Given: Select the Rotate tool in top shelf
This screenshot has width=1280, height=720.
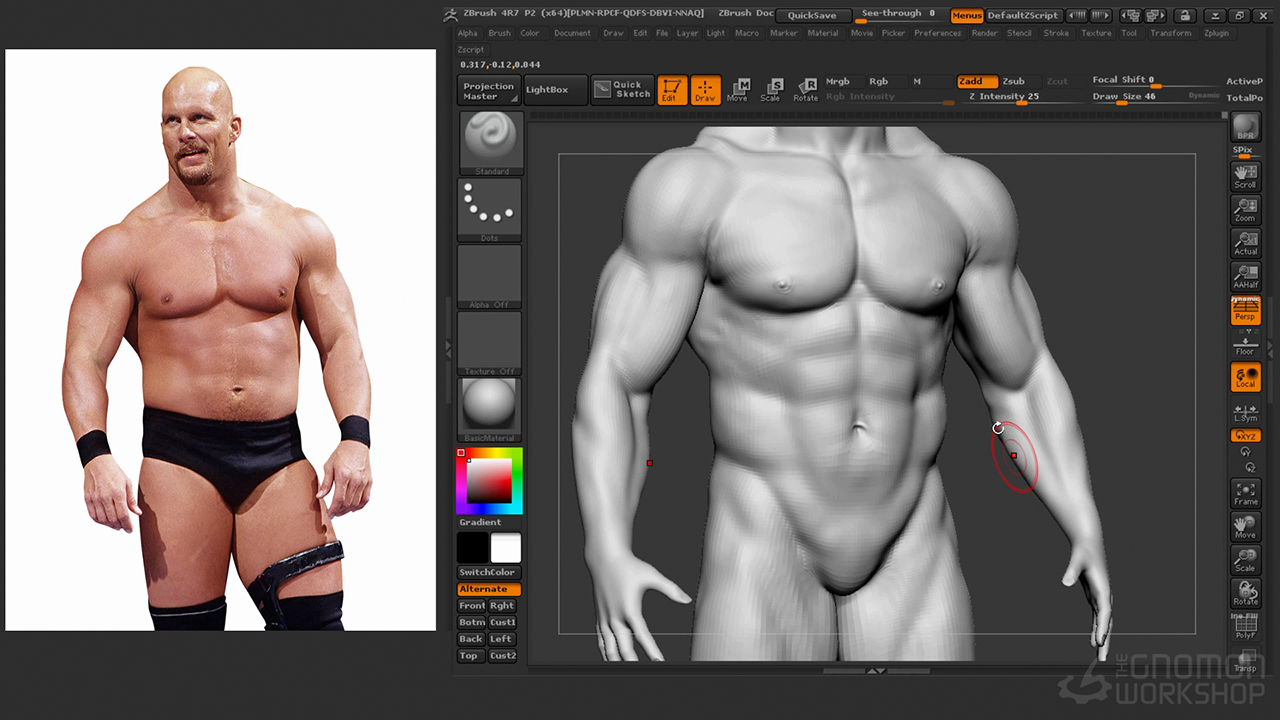Looking at the screenshot, I should pos(806,90).
